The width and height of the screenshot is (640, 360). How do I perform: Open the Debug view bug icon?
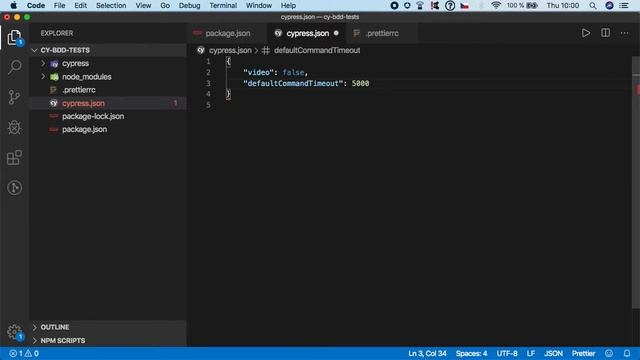click(14, 127)
